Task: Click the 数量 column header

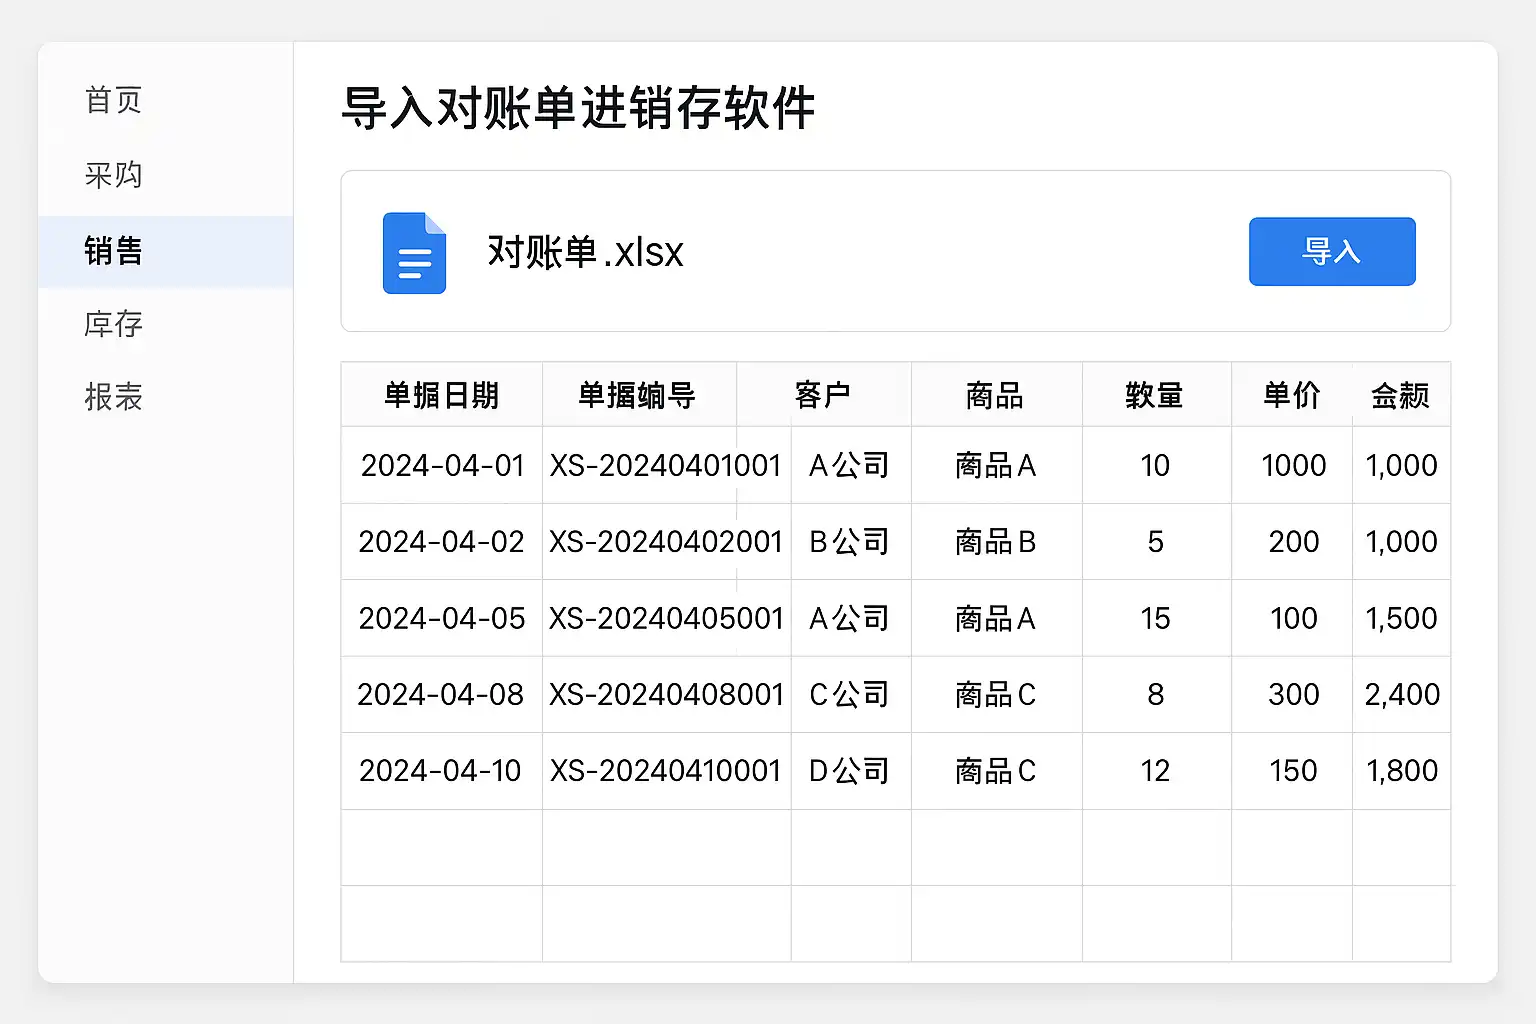Action: click(x=1155, y=395)
